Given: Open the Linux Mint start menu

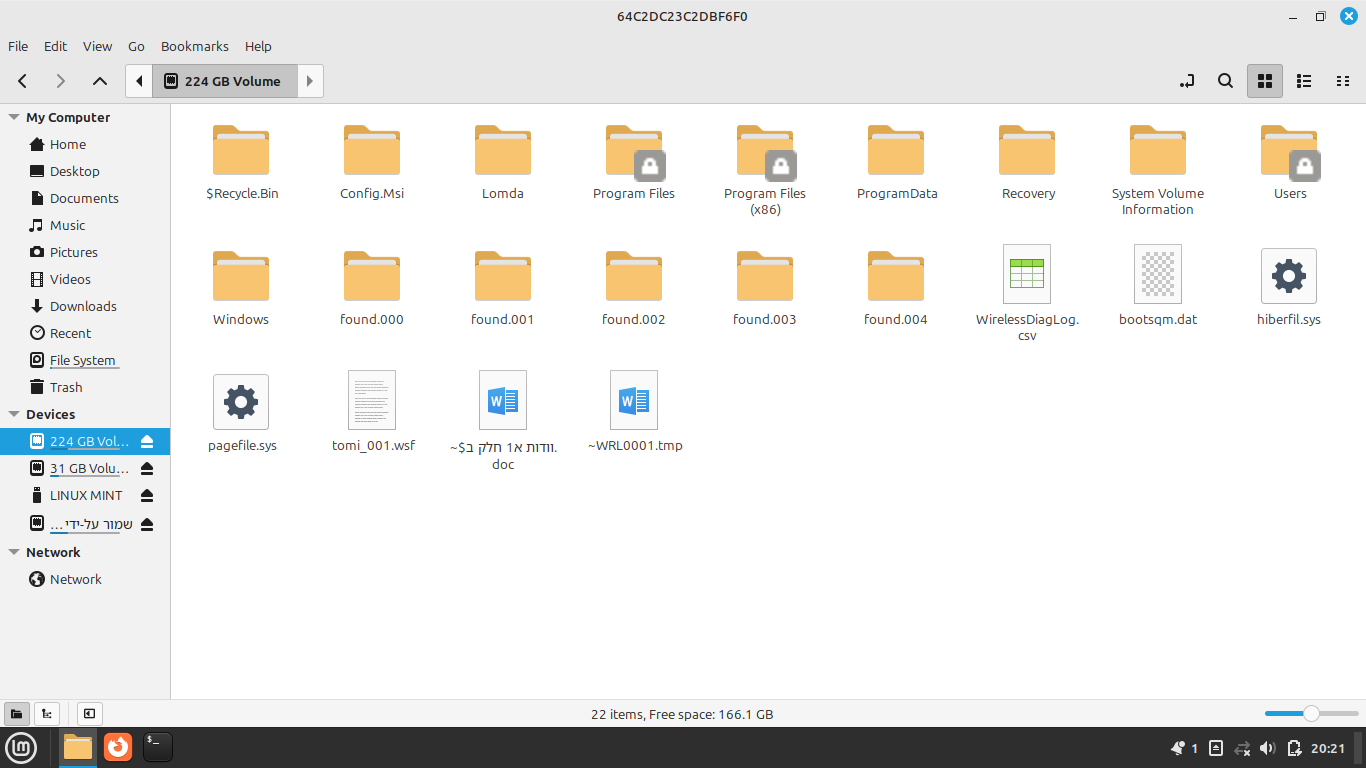Looking at the screenshot, I should [x=22, y=747].
